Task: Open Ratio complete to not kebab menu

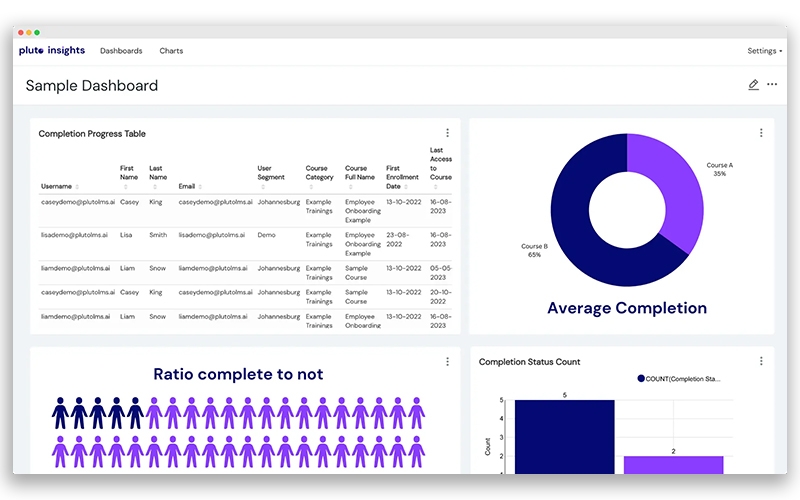Action: click(x=447, y=361)
